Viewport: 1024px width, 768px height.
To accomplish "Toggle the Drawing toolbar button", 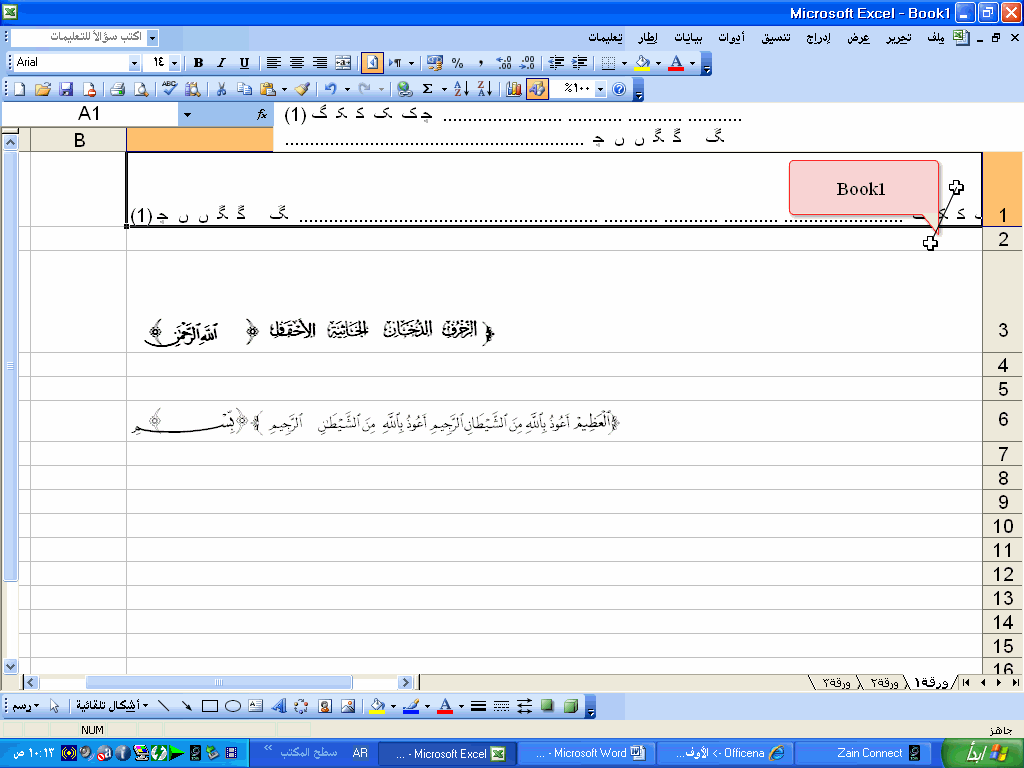I will (537, 89).
